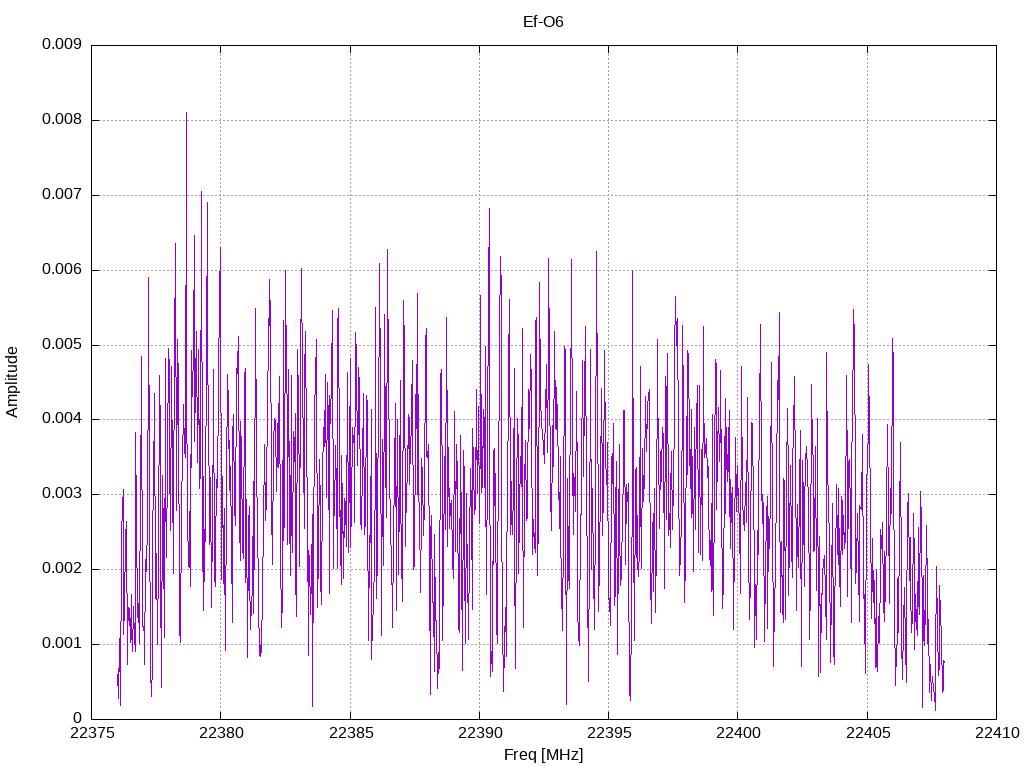Click the 22405 x-axis tick label

[x=868, y=733]
